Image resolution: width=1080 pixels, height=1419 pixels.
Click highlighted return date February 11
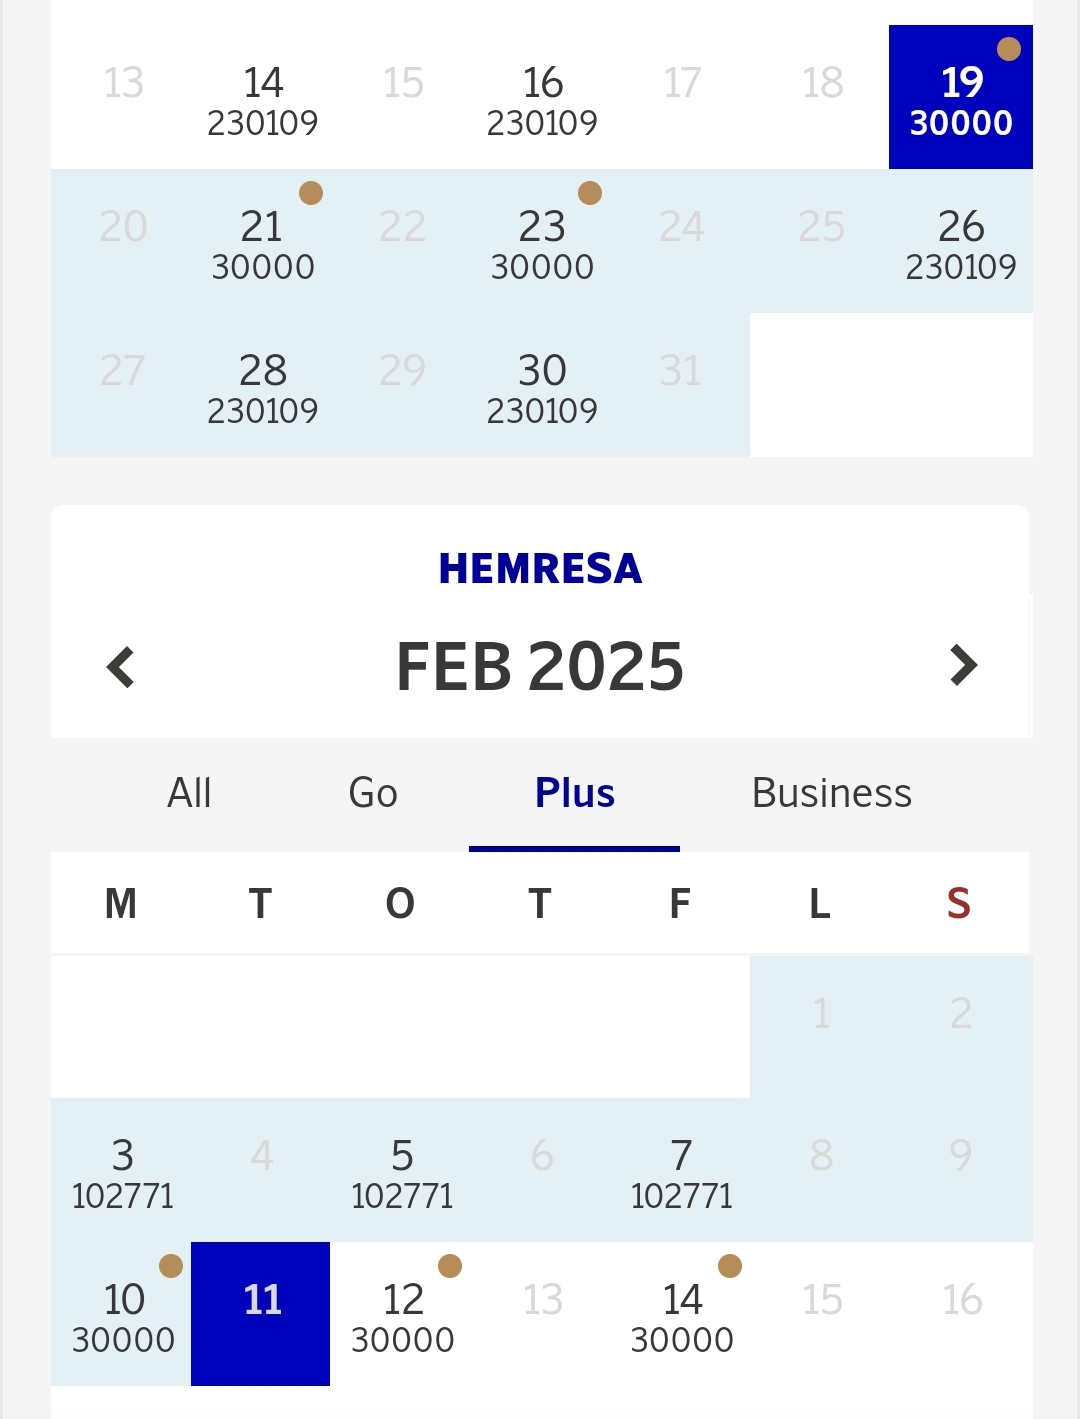click(261, 1314)
